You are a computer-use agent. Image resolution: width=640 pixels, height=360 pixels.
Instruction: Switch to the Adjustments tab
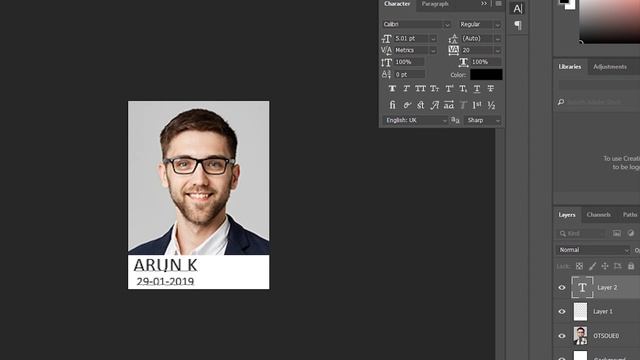coord(609,67)
